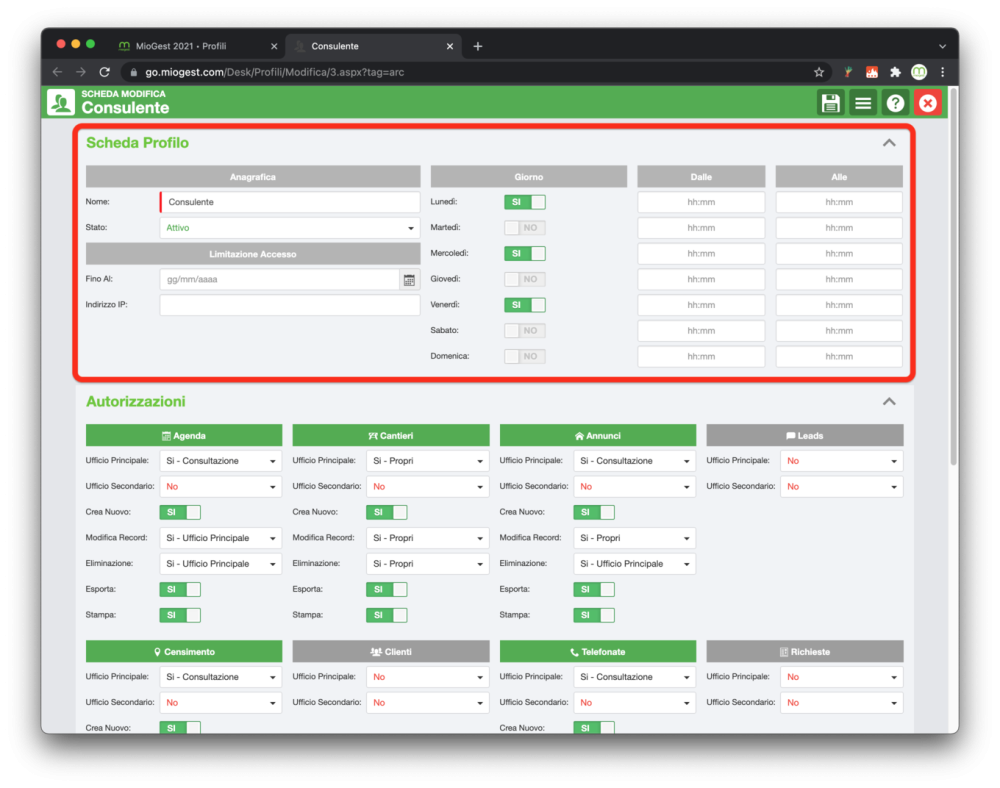Open the hamburger menu in green header
Viewport: 1000px width, 788px height.
[x=862, y=103]
